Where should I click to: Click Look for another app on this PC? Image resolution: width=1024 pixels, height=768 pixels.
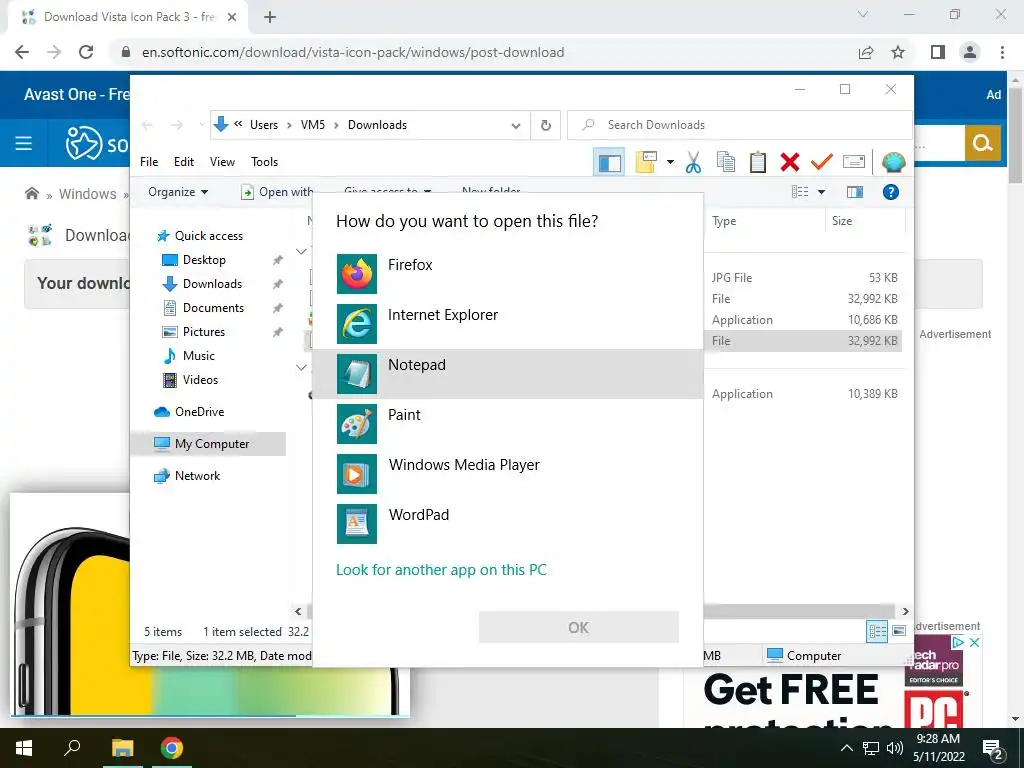[x=441, y=569]
